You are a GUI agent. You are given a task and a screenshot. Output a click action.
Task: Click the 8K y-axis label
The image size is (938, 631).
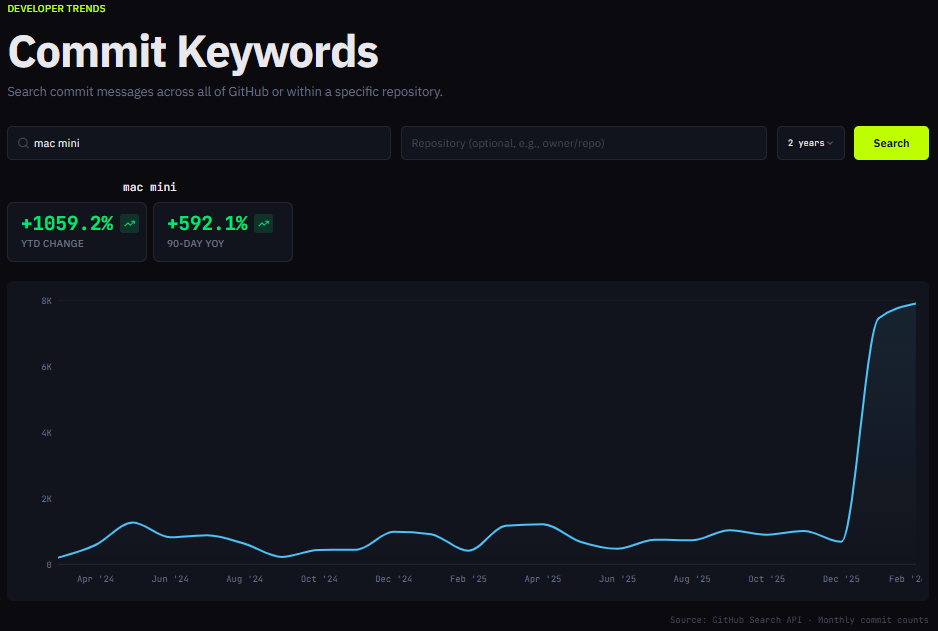[47, 301]
